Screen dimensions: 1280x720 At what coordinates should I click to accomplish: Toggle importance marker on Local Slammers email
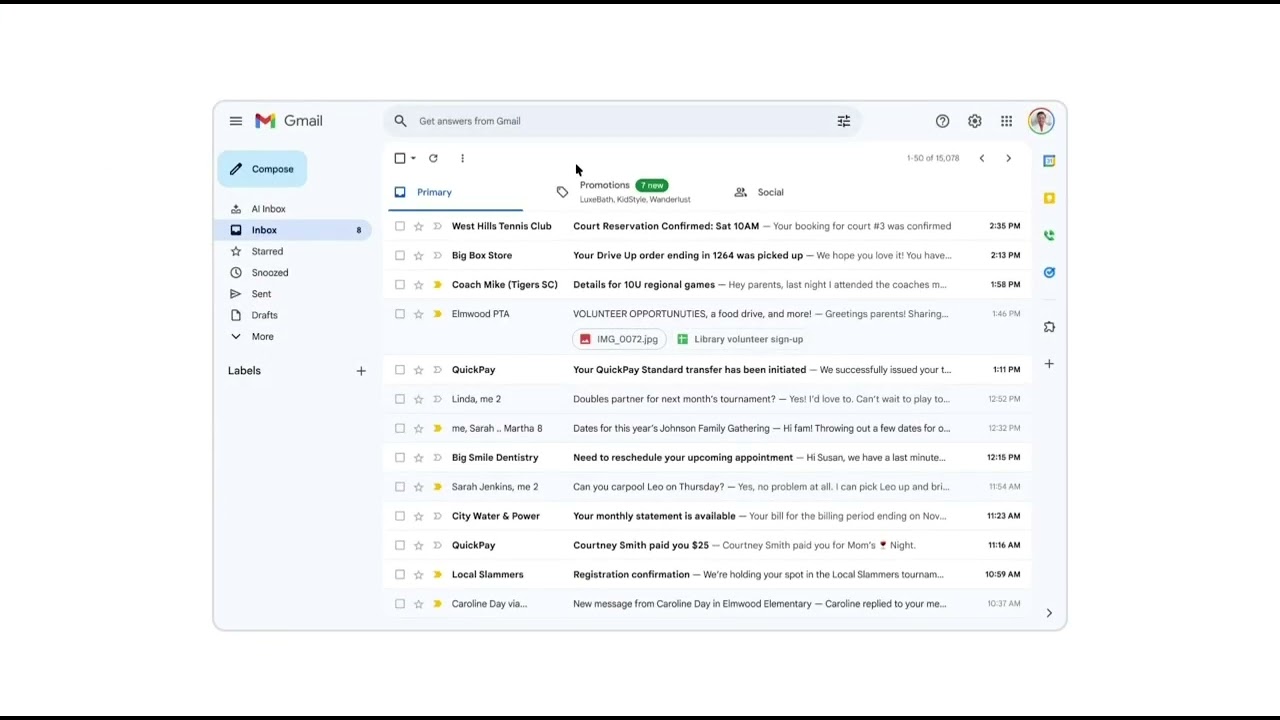click(x=437, y=575)
